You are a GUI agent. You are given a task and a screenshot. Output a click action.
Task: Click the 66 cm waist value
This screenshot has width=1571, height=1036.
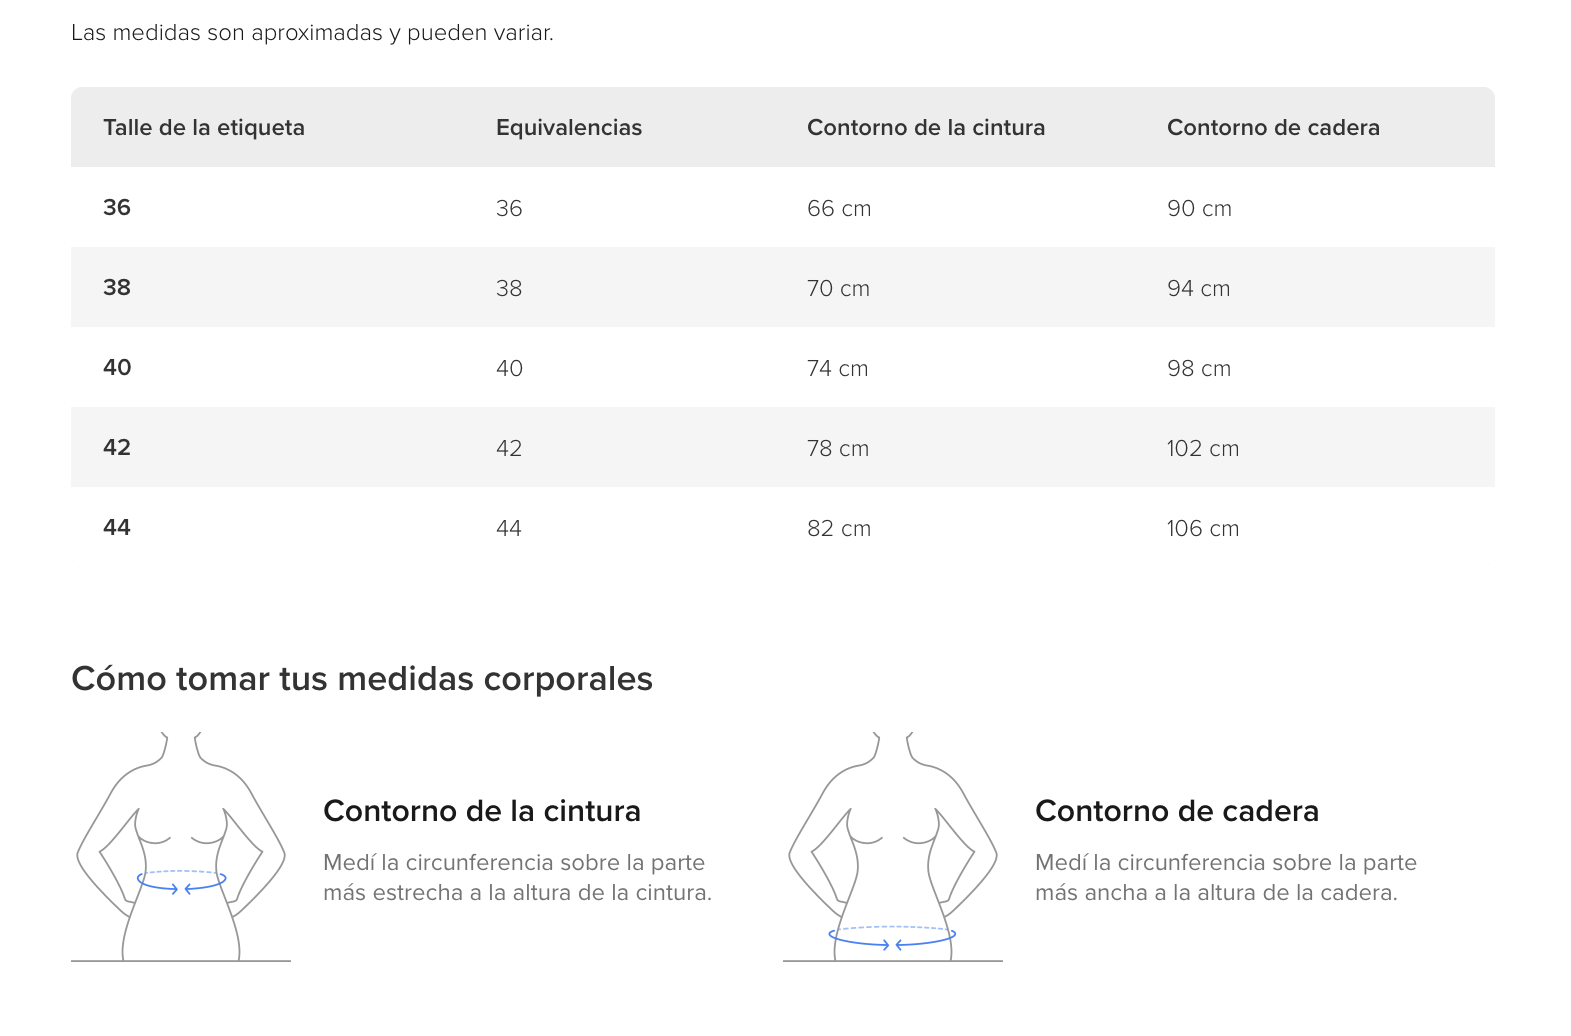click(x=839, y=208)
